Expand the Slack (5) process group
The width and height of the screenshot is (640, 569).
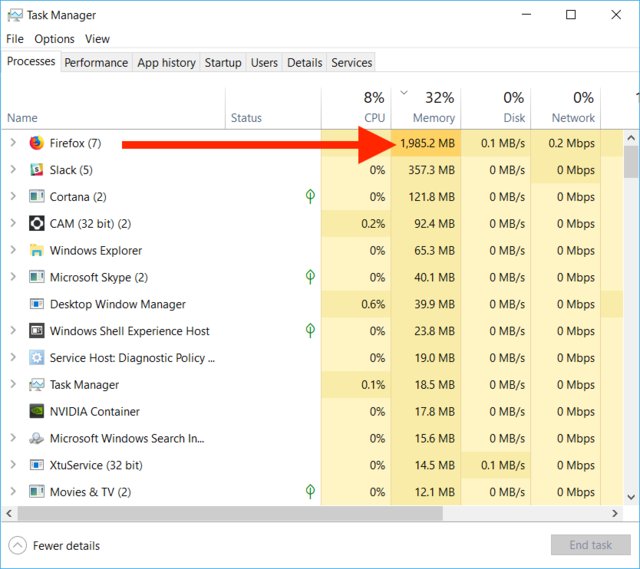click(x=13, y=170)
